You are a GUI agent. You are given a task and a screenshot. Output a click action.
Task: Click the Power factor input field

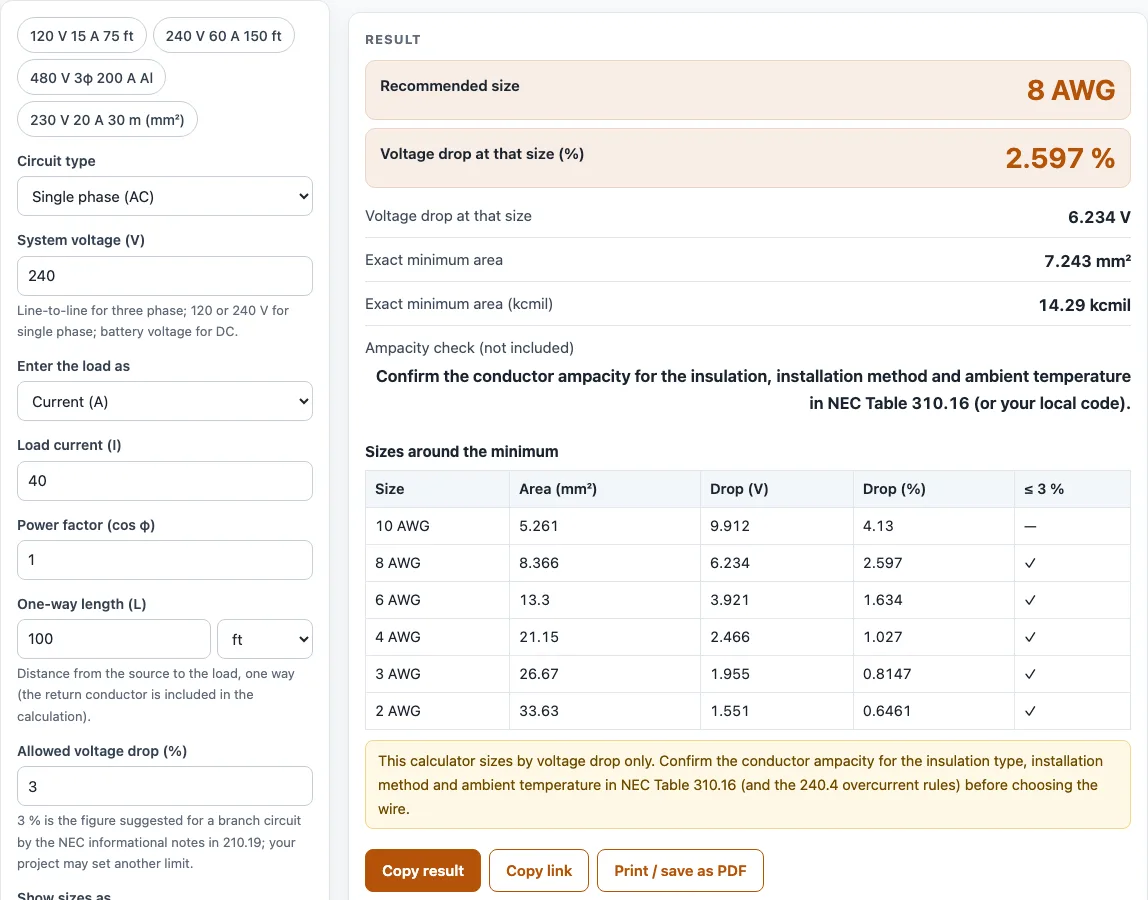click(x=165, y=560)
